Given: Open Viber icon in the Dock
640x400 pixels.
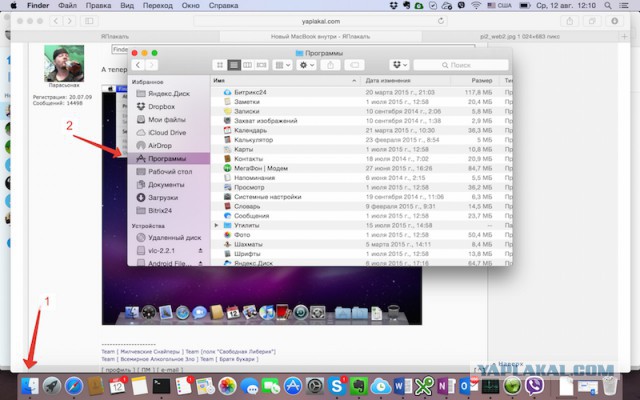Looking at the screenshot, I should (534, 386).
